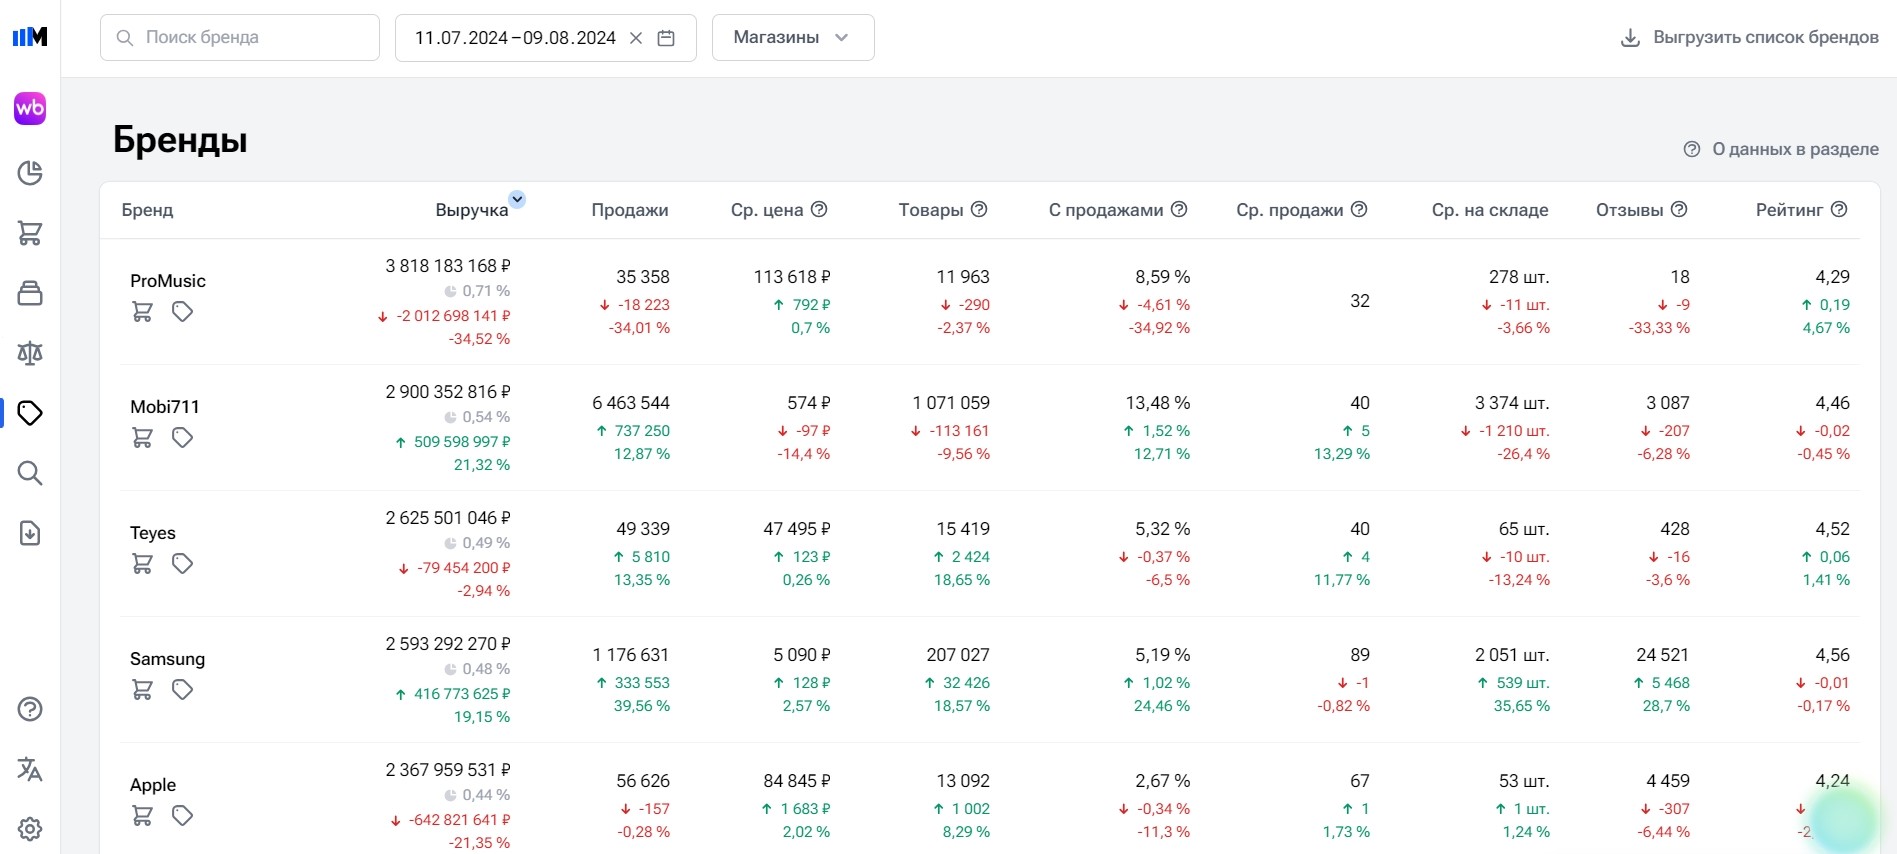
Task: Open the calendar date picker icon
Action: 666,38
